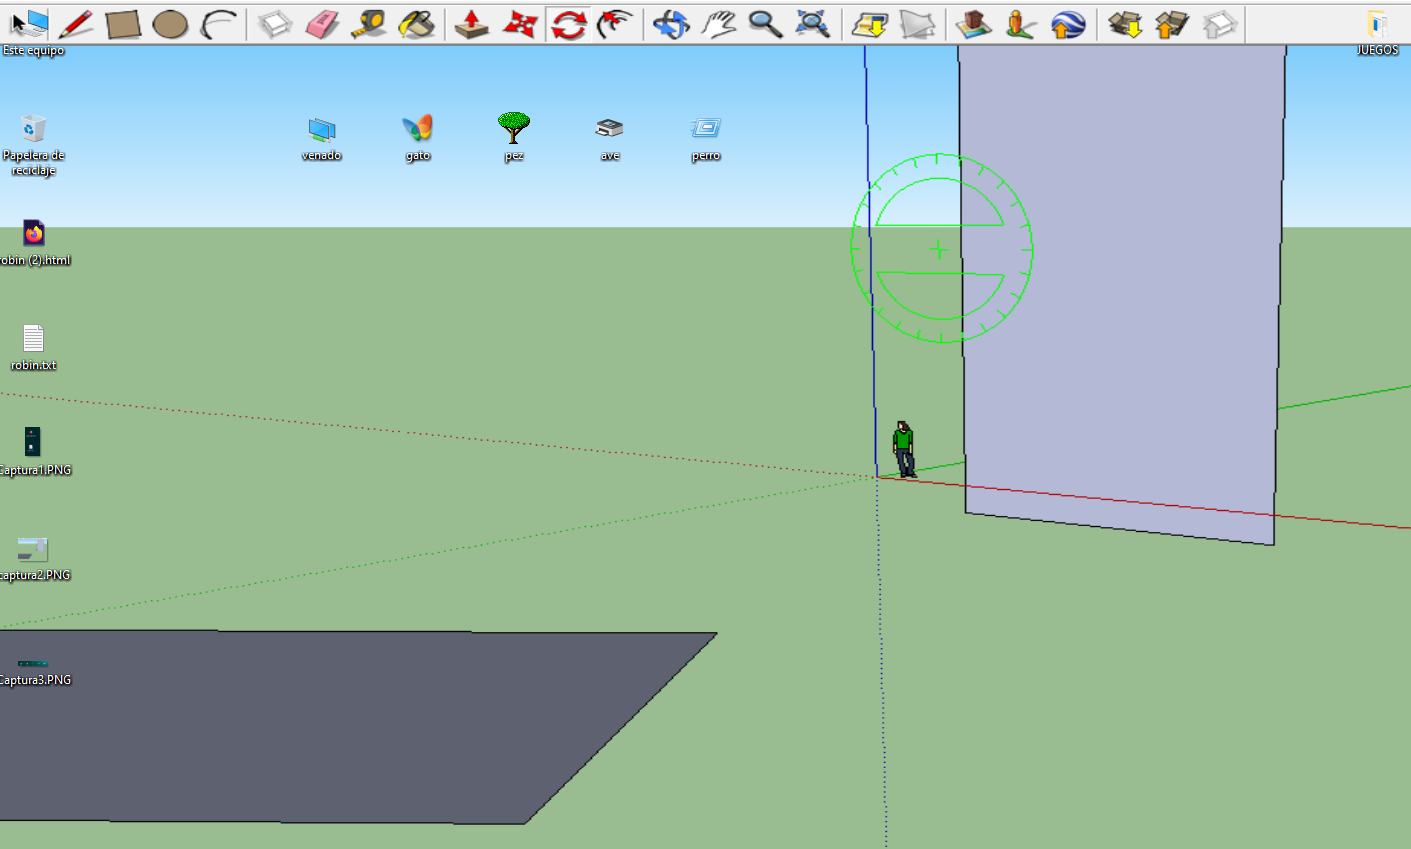Toggle the terrain display icon
The height and width of the screenshot is (849, 1411).
[917, 23]
